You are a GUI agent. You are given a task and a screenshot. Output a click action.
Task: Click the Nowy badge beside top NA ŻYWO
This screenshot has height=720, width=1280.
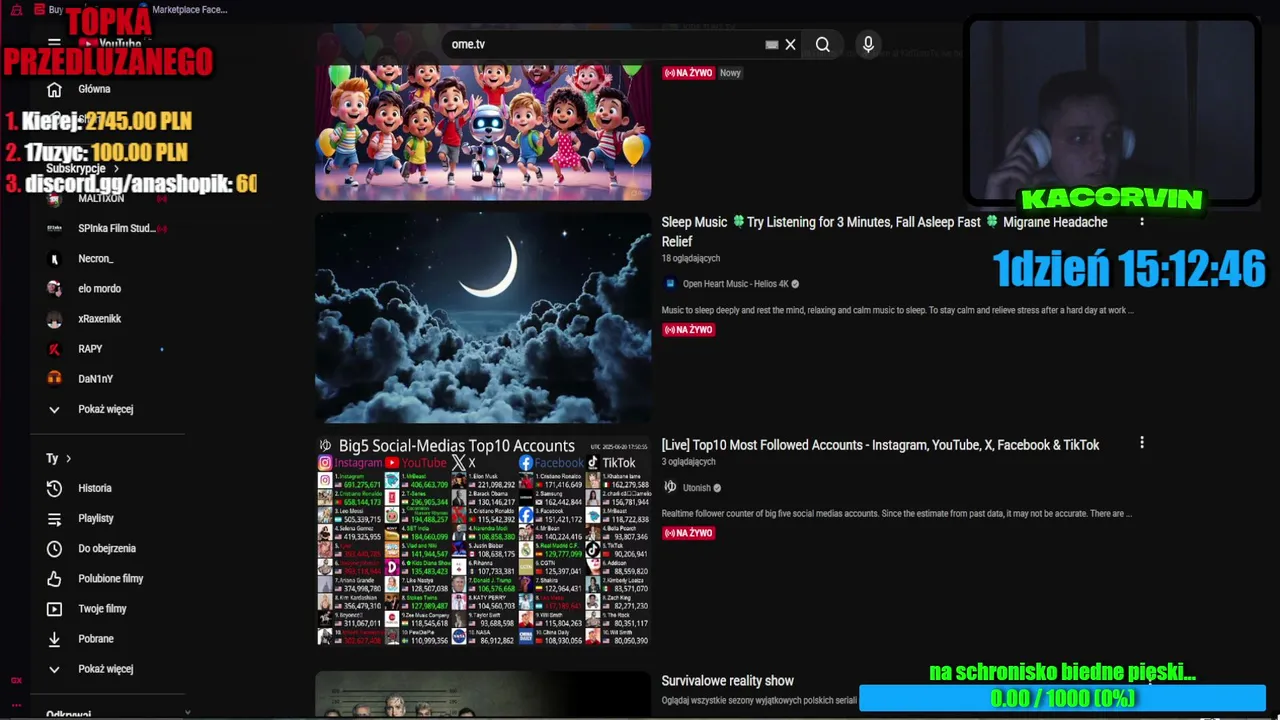pyautogui.click(x=730, y=73)
